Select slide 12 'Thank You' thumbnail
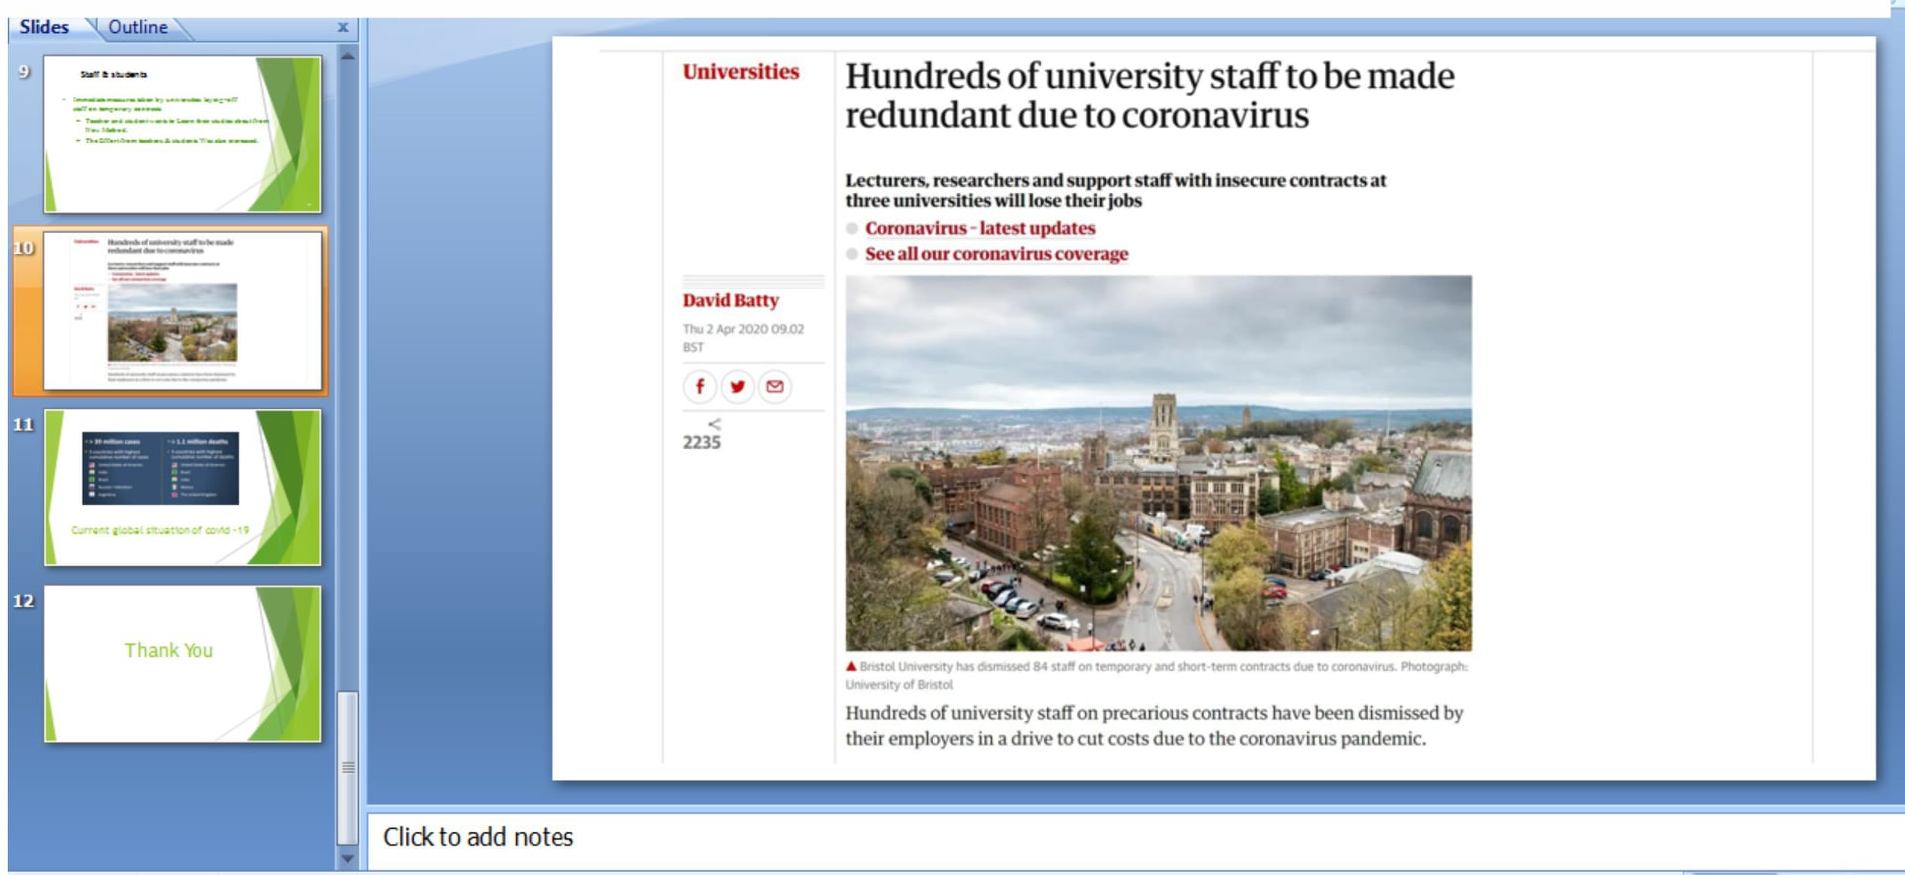This screenshot has height=875, width=1905. 183,664
